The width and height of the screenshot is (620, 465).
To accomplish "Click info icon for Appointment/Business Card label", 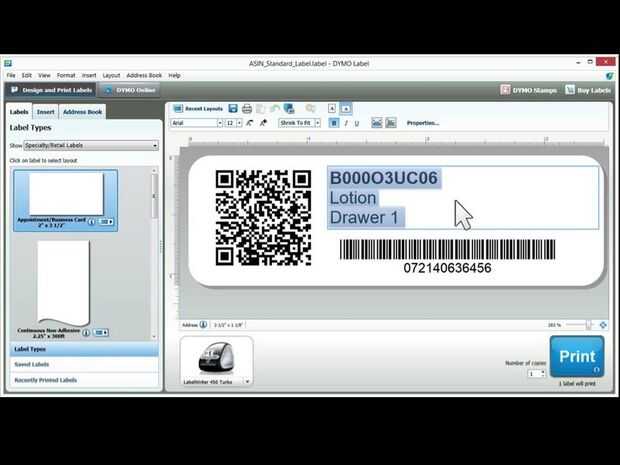I will pos(91,222).
